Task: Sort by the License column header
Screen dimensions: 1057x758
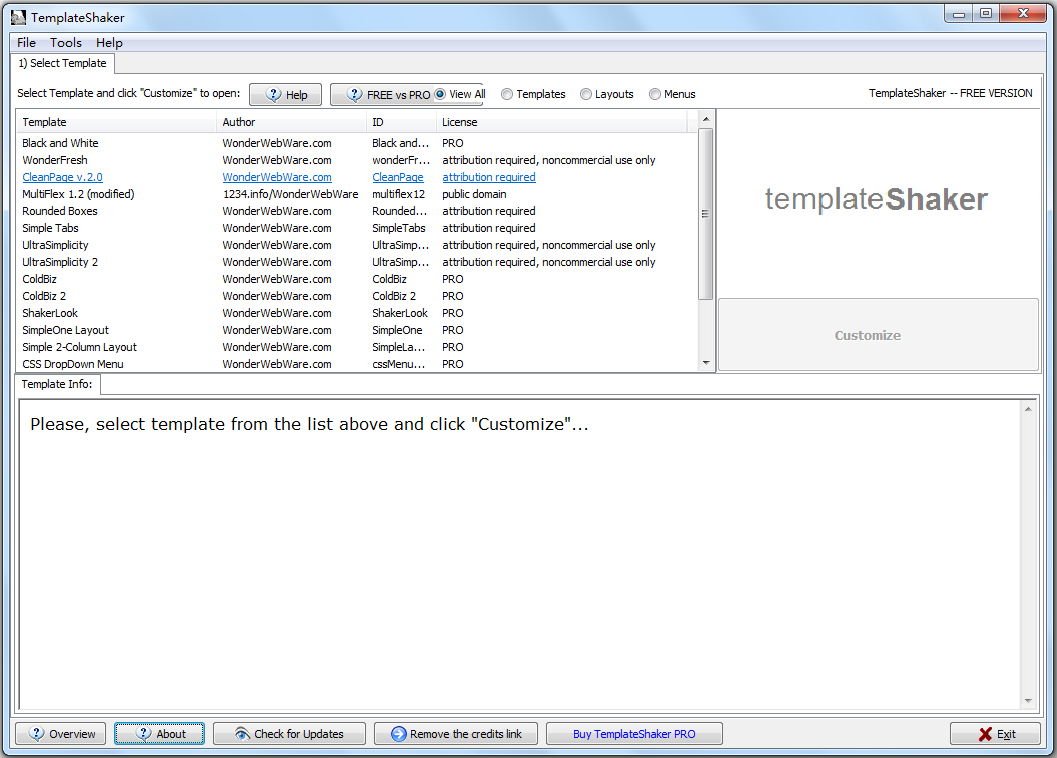Action: [562, 122]
